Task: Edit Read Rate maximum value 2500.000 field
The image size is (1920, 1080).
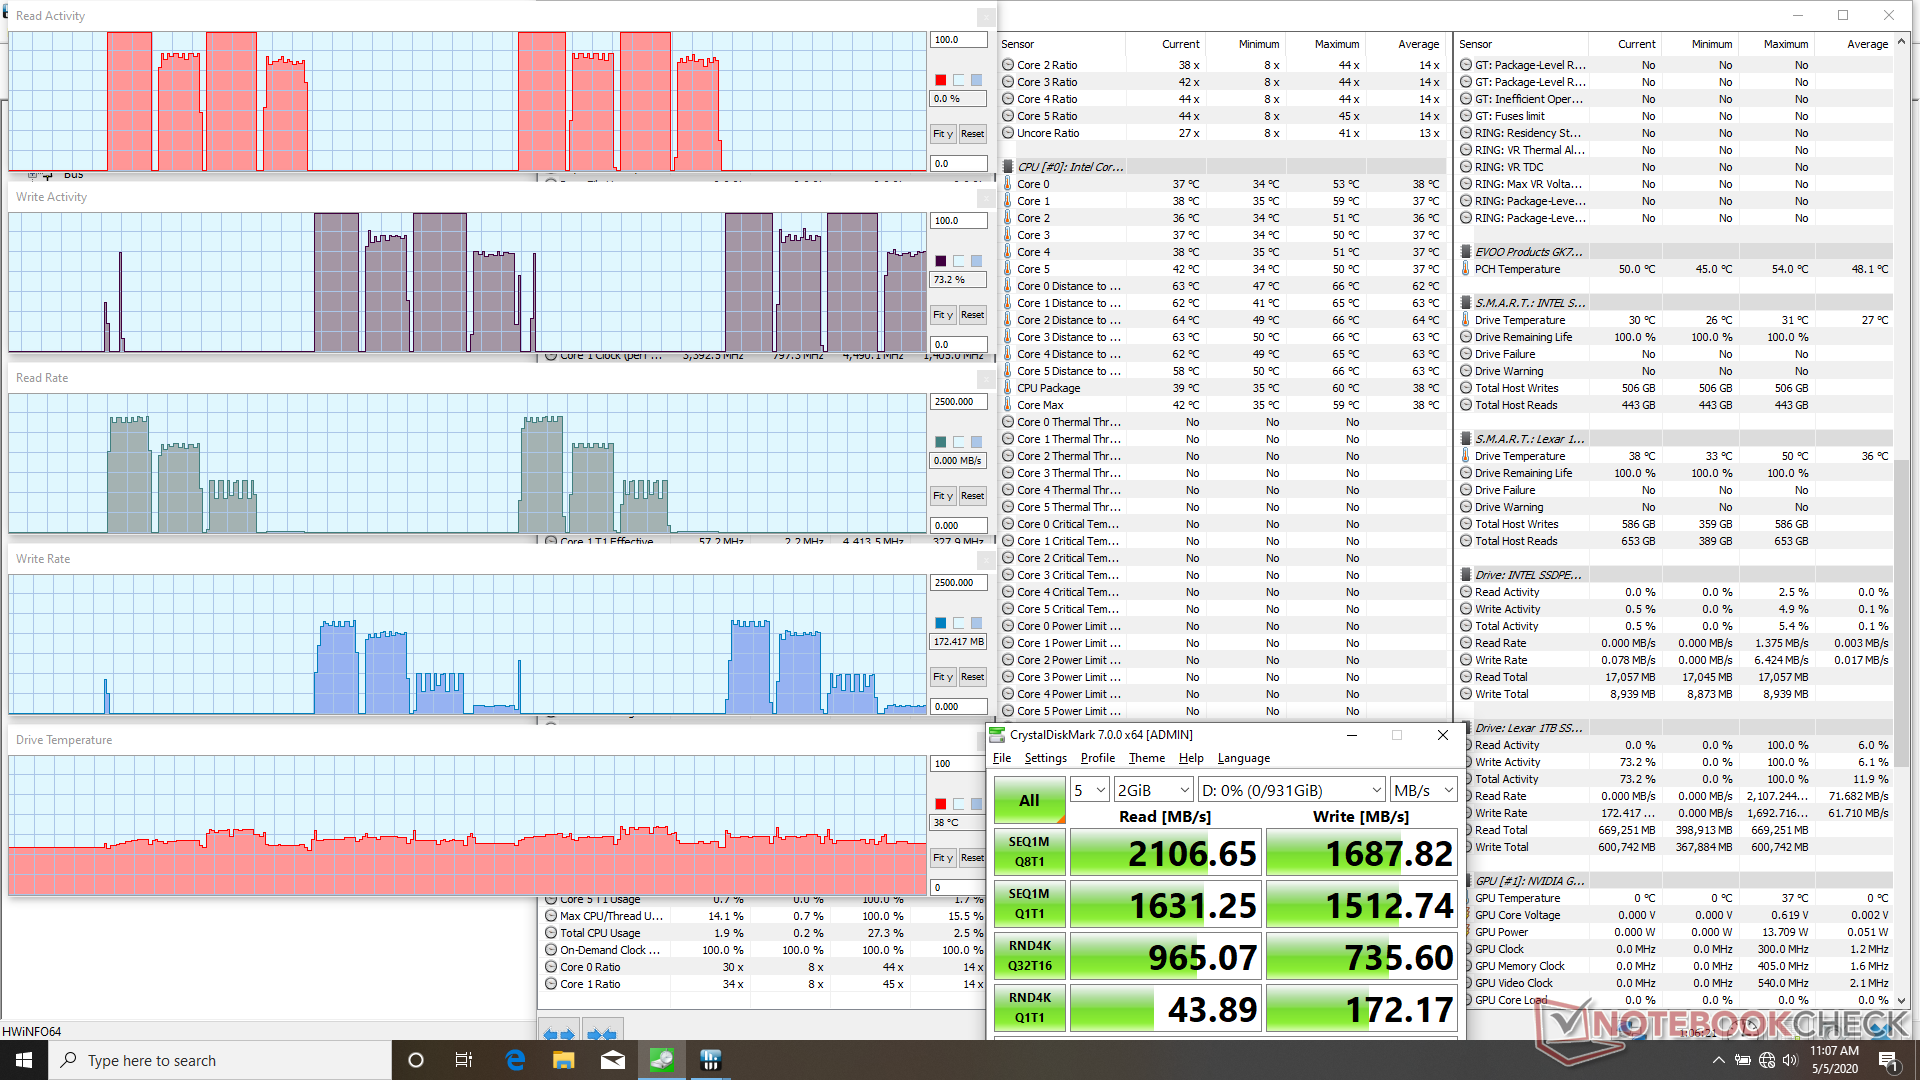Action: click(x=958, y=402)
